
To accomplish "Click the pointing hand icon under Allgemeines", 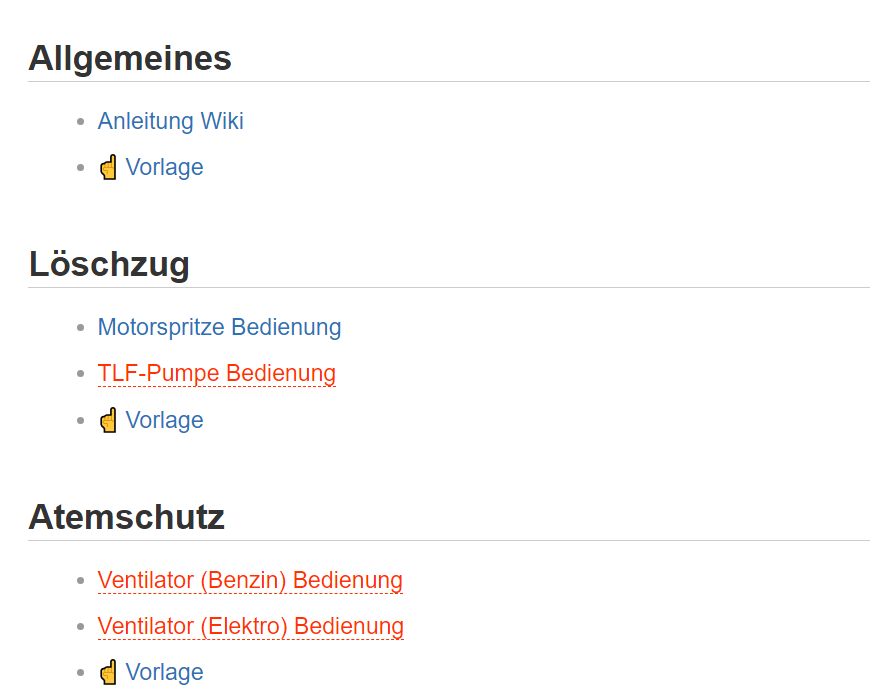I will pyautogui.click(x=108, y=167).
